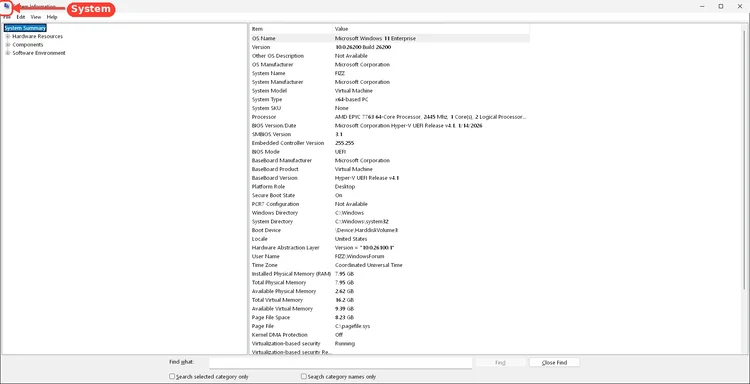Click the Value column header
750x384 pixels.
pyautogui.click(x=431, y=29)
